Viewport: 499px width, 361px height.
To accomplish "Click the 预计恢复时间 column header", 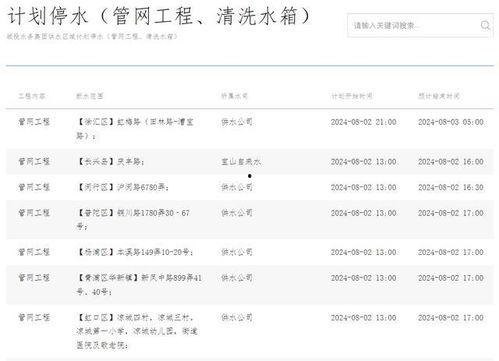I will (439, 96).
